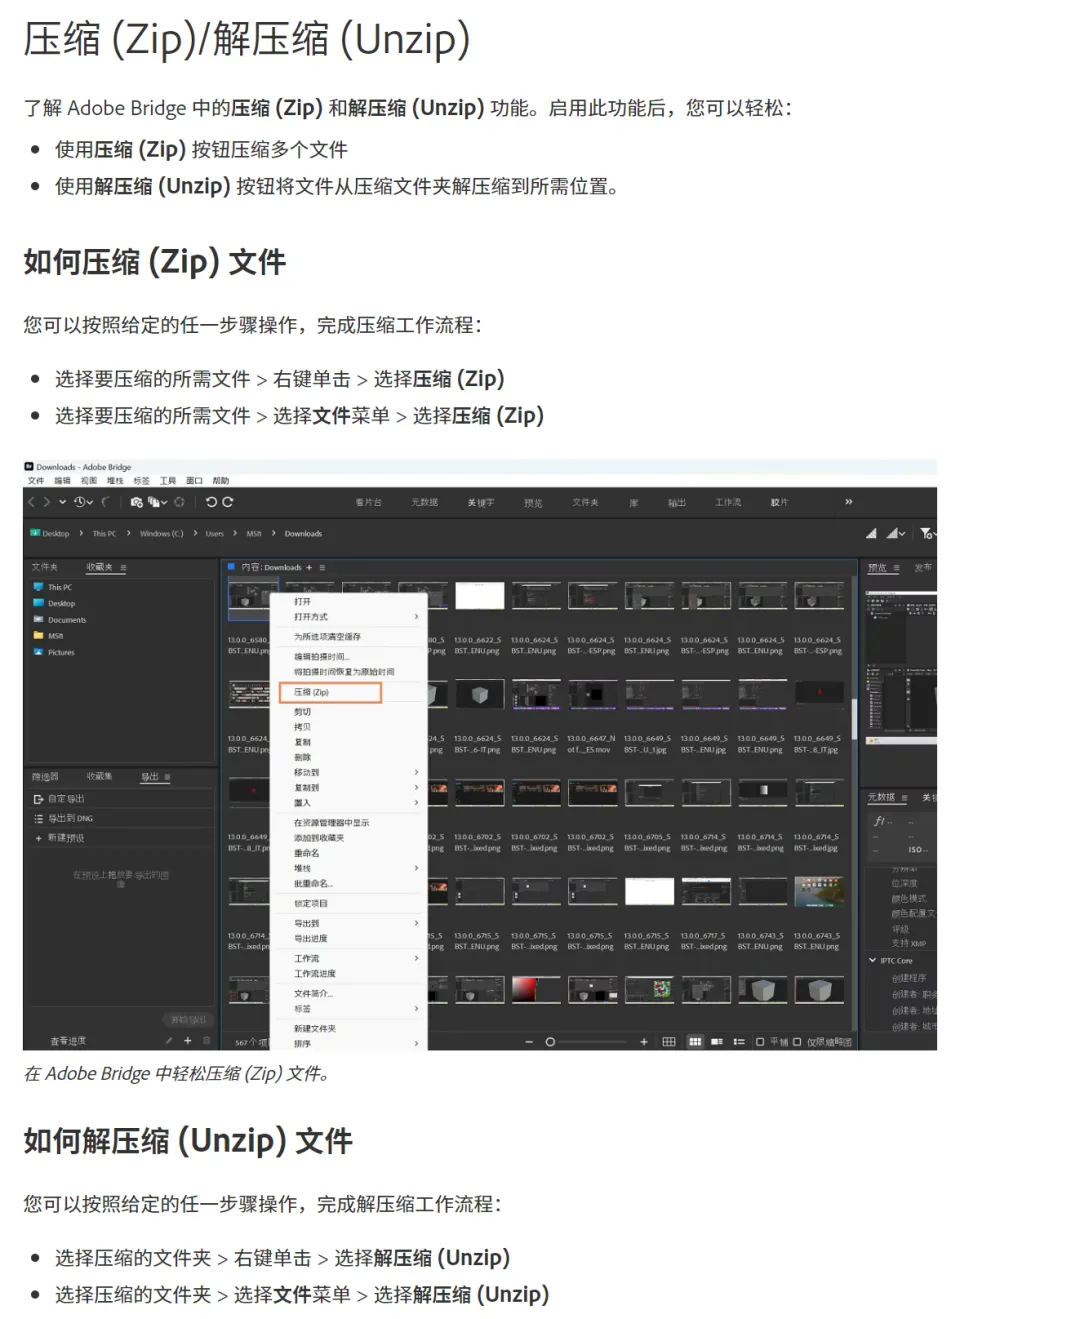The image size is (1080, 1319).
Task: Open the 预览 panel menu icon
Action: (897, 567)
